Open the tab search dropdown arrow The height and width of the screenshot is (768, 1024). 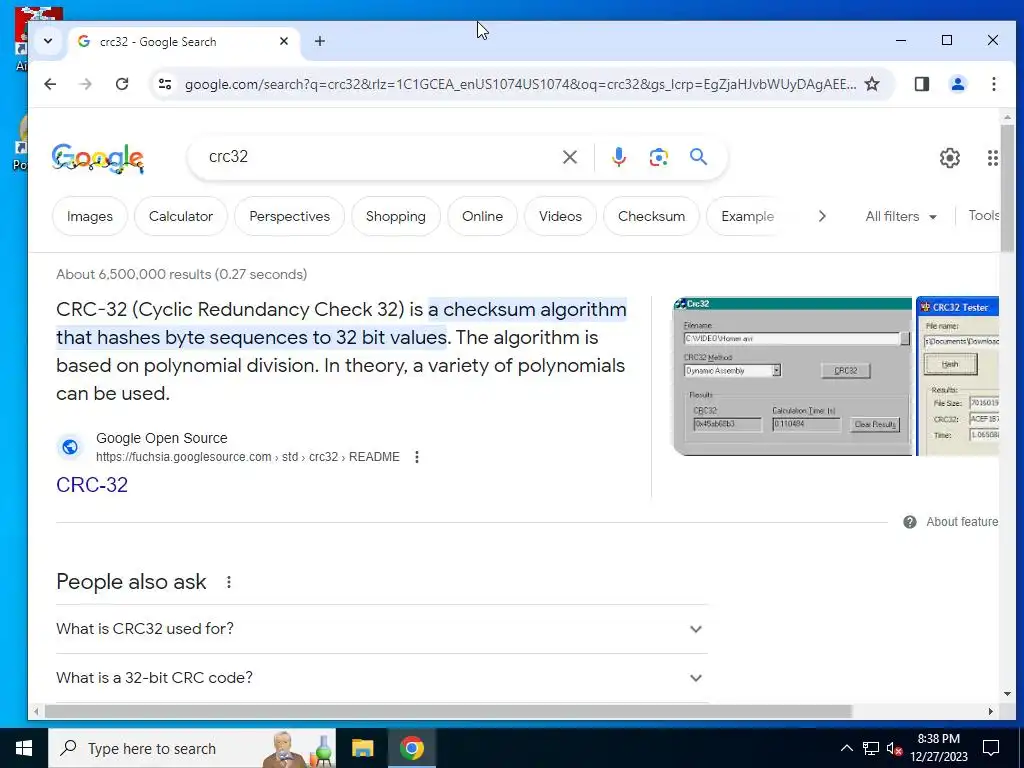click(48, 40)
